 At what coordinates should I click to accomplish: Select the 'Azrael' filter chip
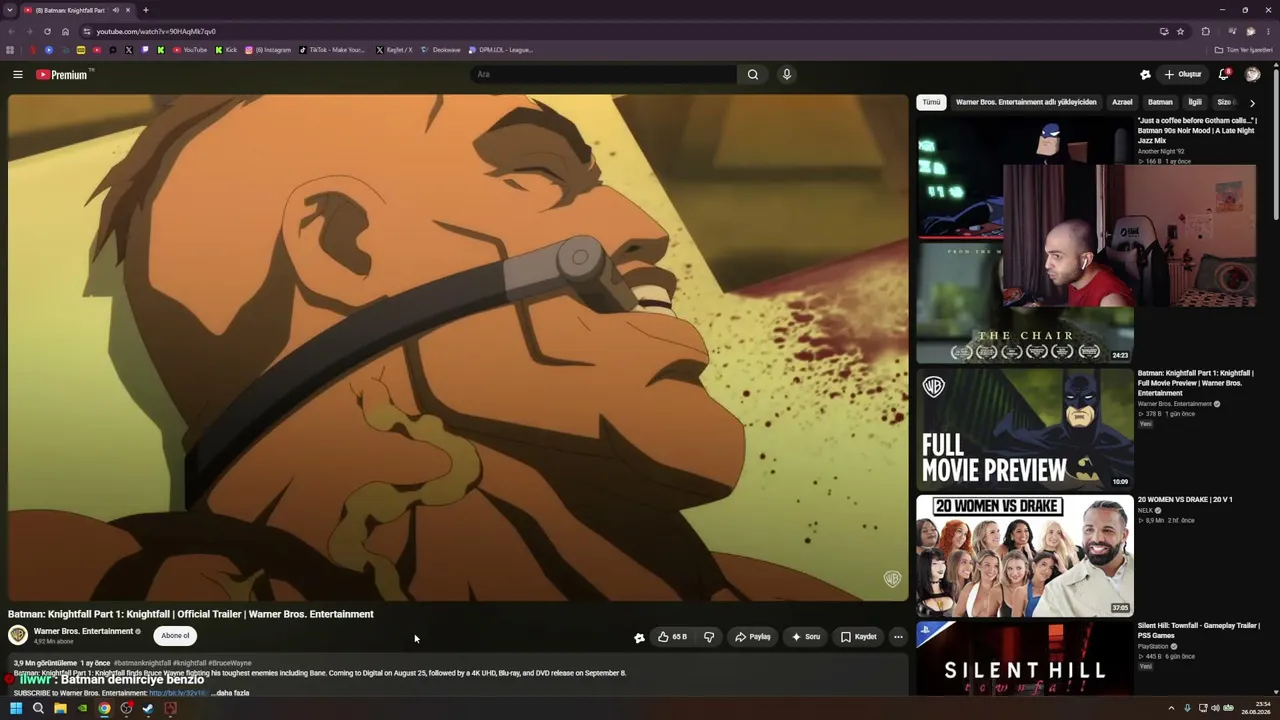point(1122,102)
